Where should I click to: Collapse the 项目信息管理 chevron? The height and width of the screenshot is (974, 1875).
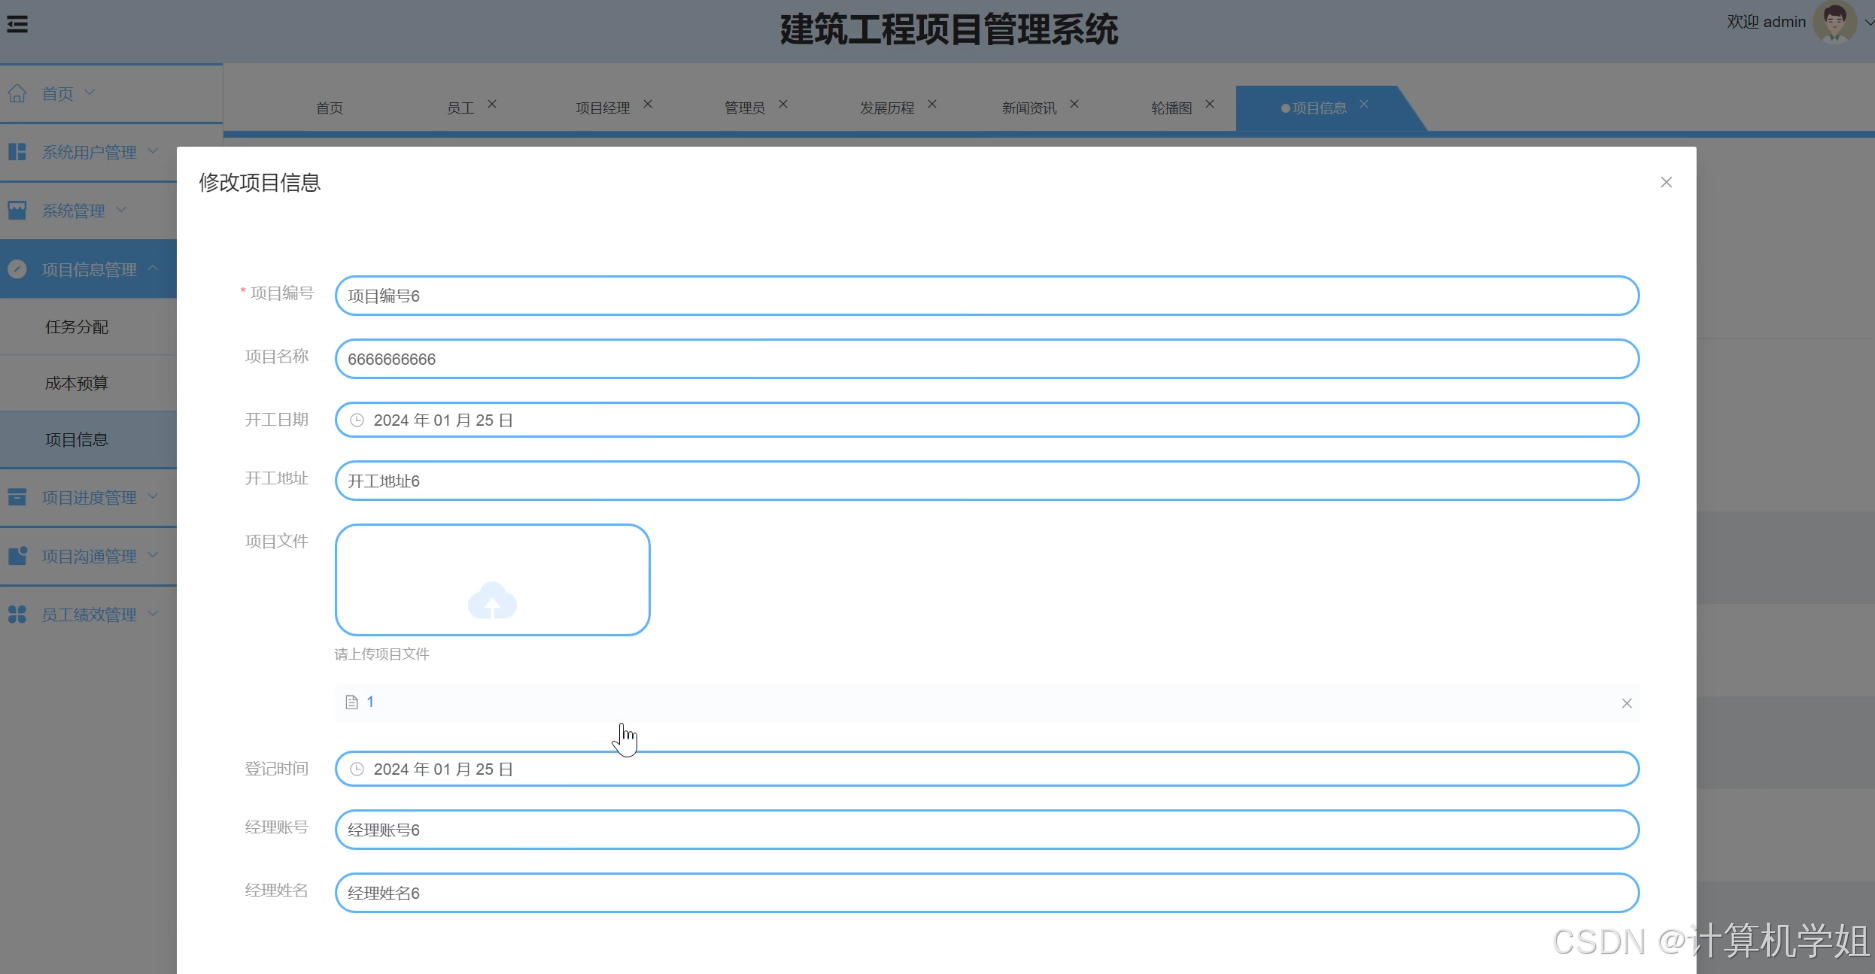[x=153, y=268]
